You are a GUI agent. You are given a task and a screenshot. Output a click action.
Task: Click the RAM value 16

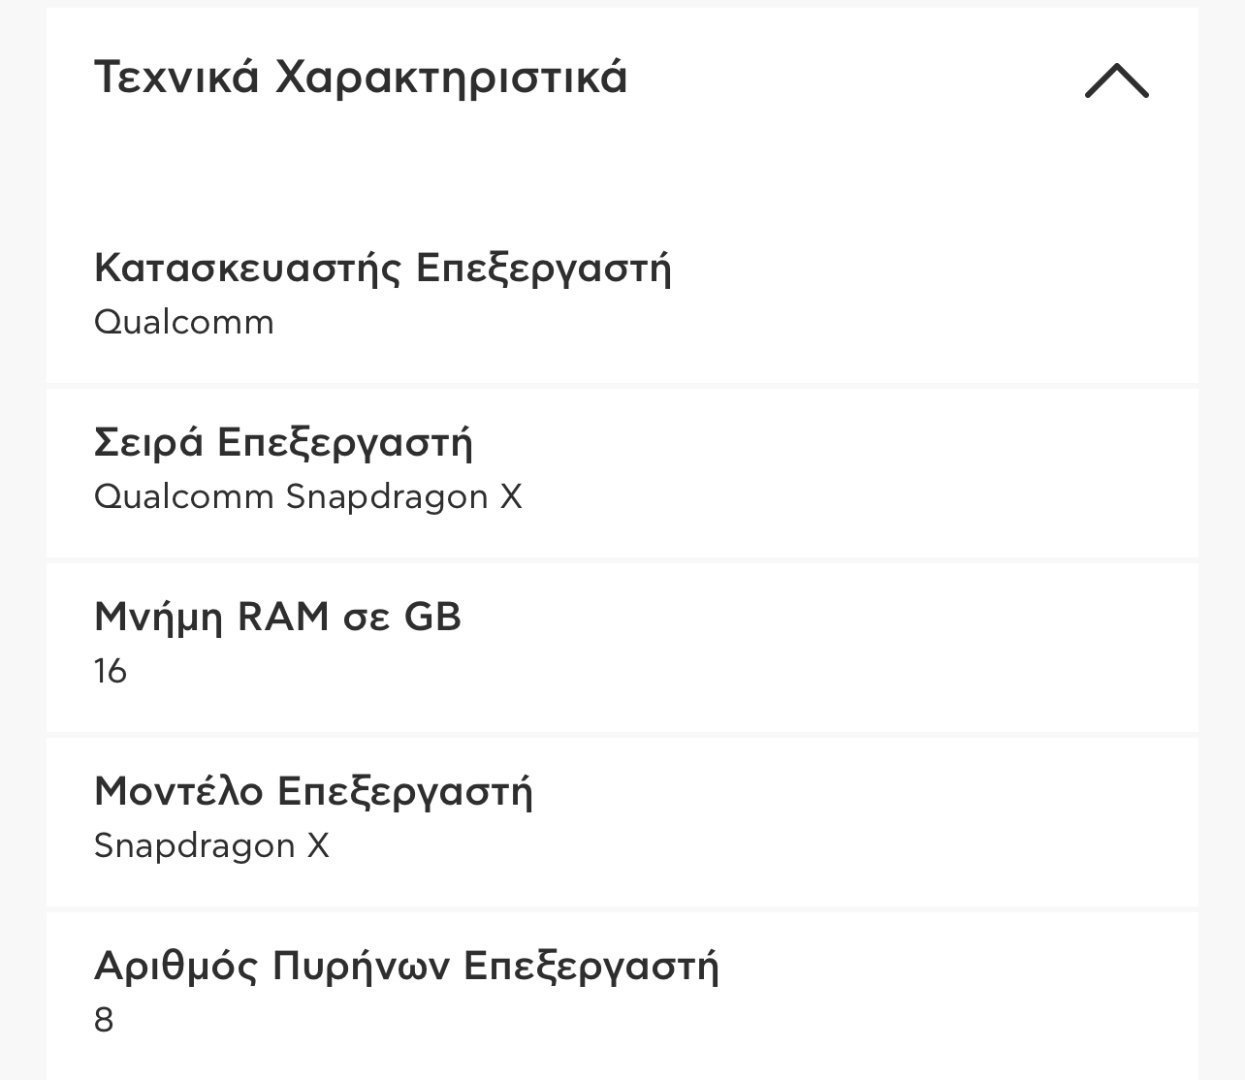(110, 671)
